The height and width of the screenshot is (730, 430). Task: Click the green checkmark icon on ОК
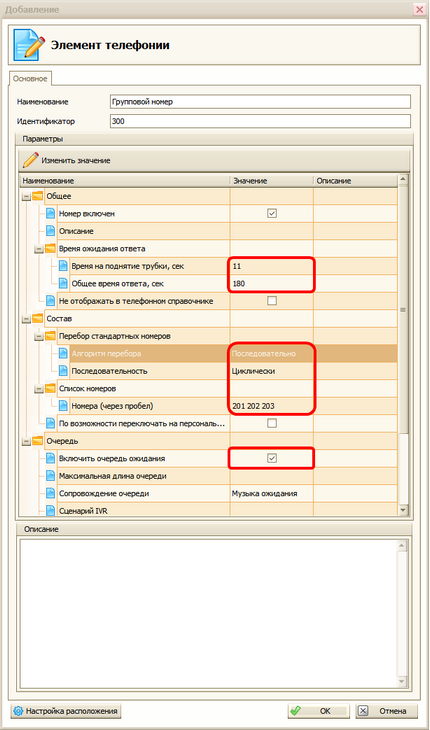(296, 711)
